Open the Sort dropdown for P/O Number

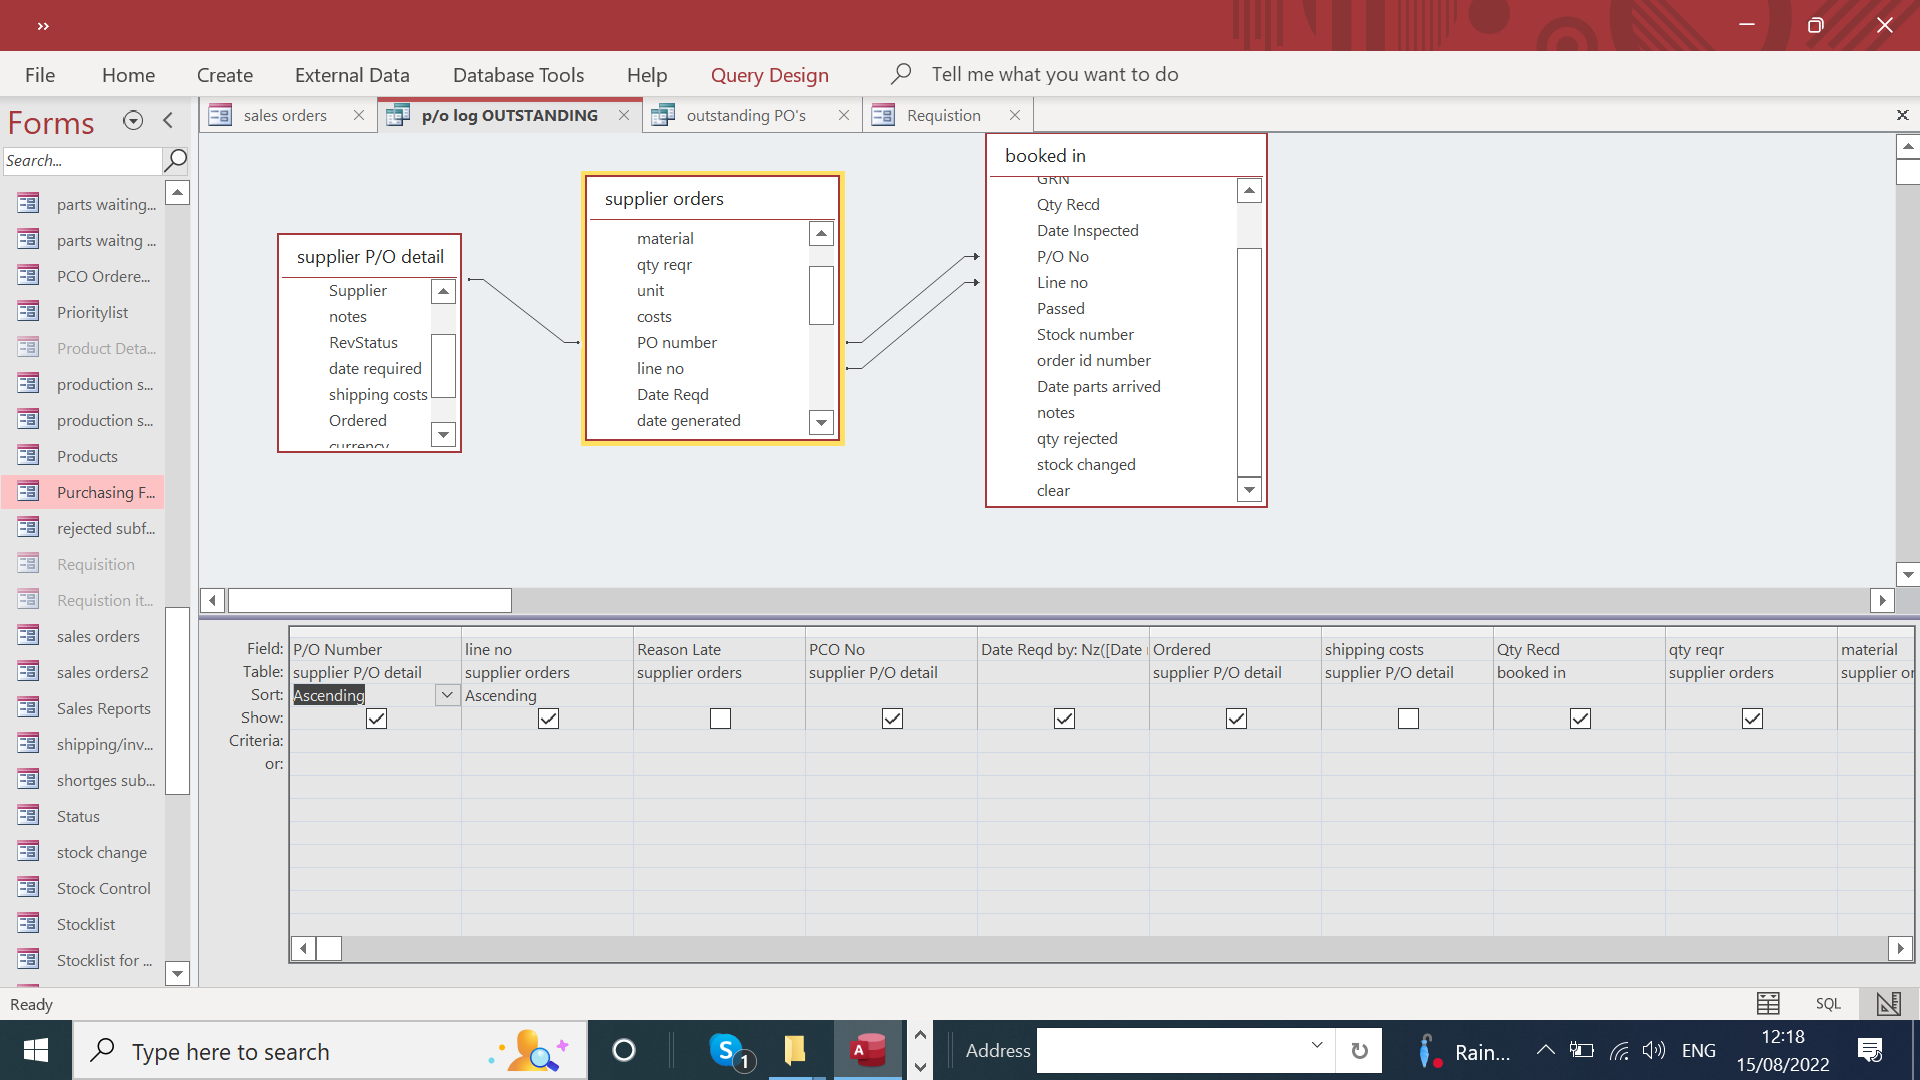point(447,695)
